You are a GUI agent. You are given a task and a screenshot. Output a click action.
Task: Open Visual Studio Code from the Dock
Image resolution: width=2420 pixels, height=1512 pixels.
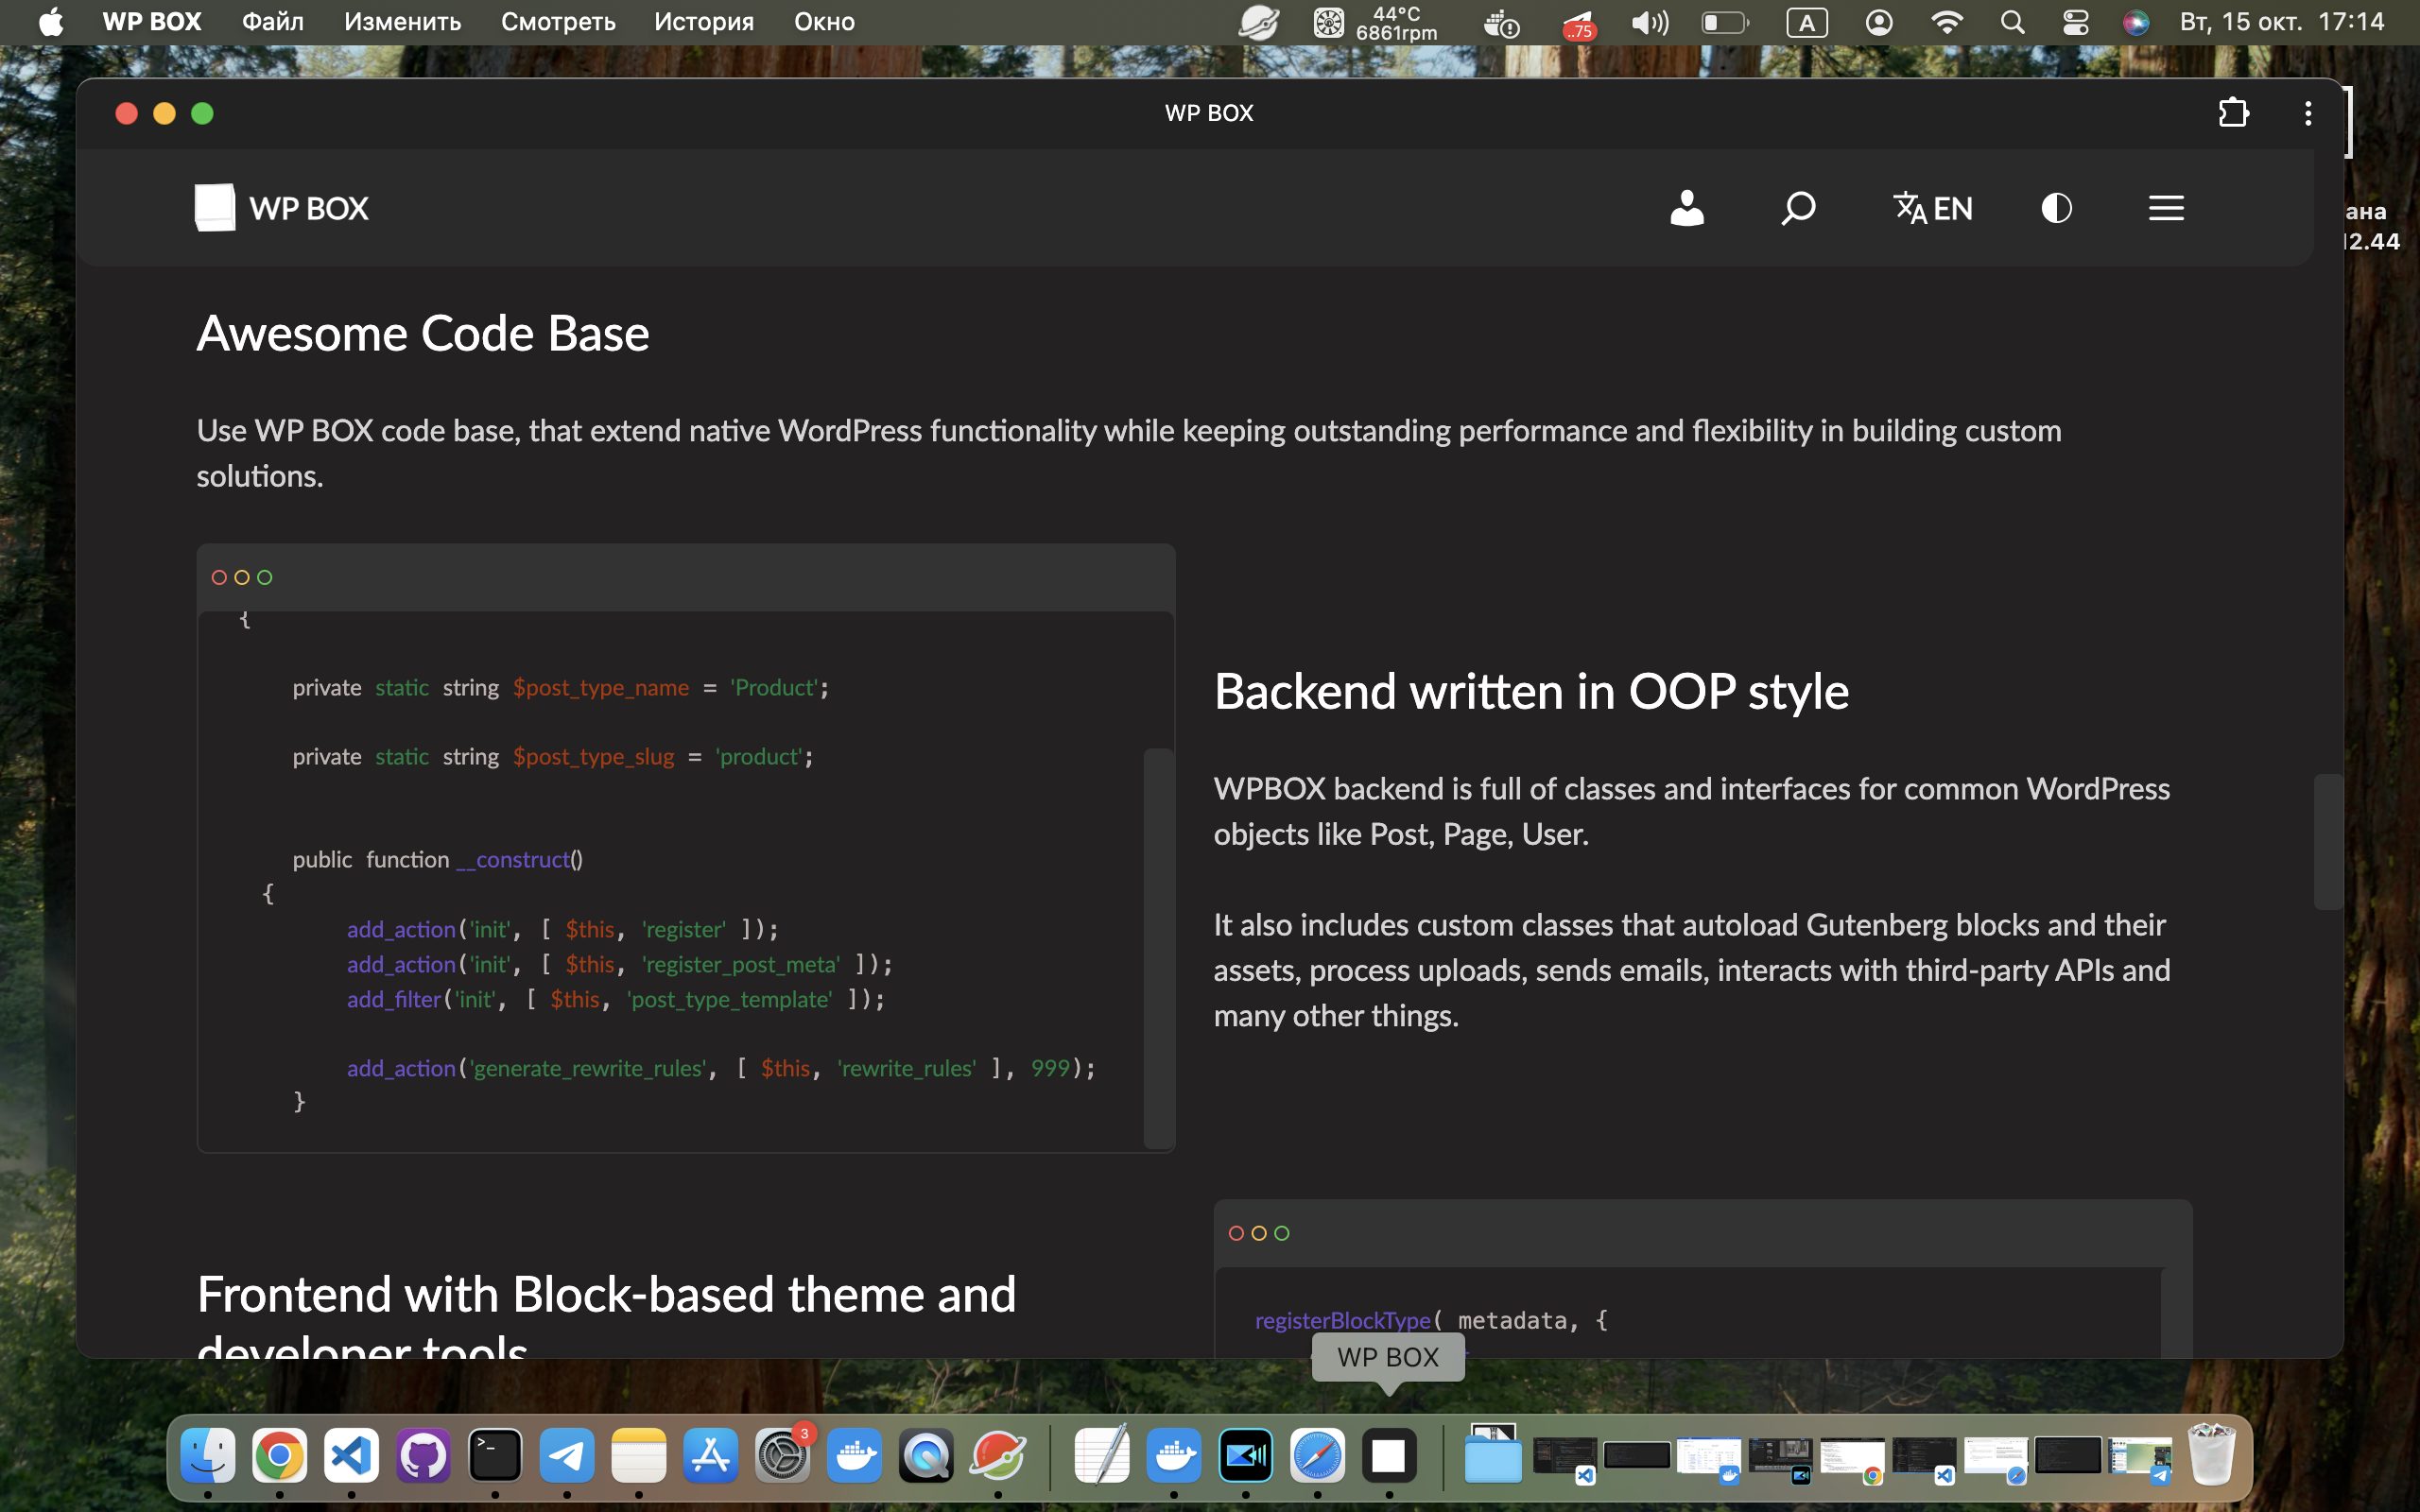coord(352,1455)
